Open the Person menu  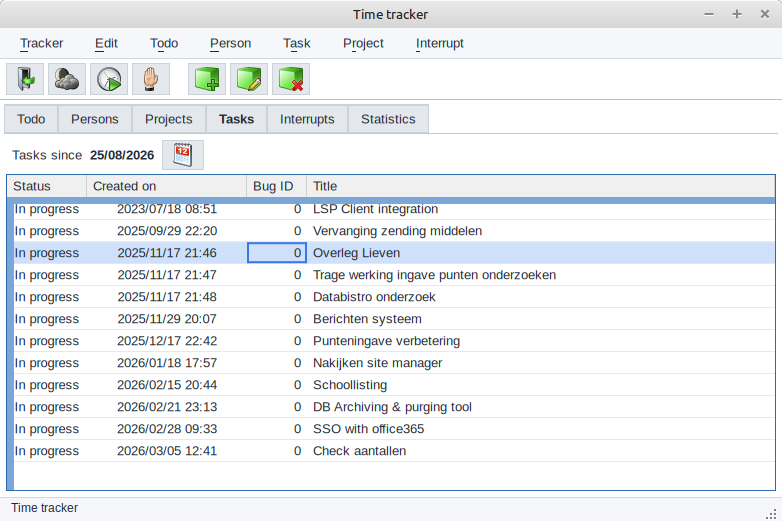click(230, 43)
